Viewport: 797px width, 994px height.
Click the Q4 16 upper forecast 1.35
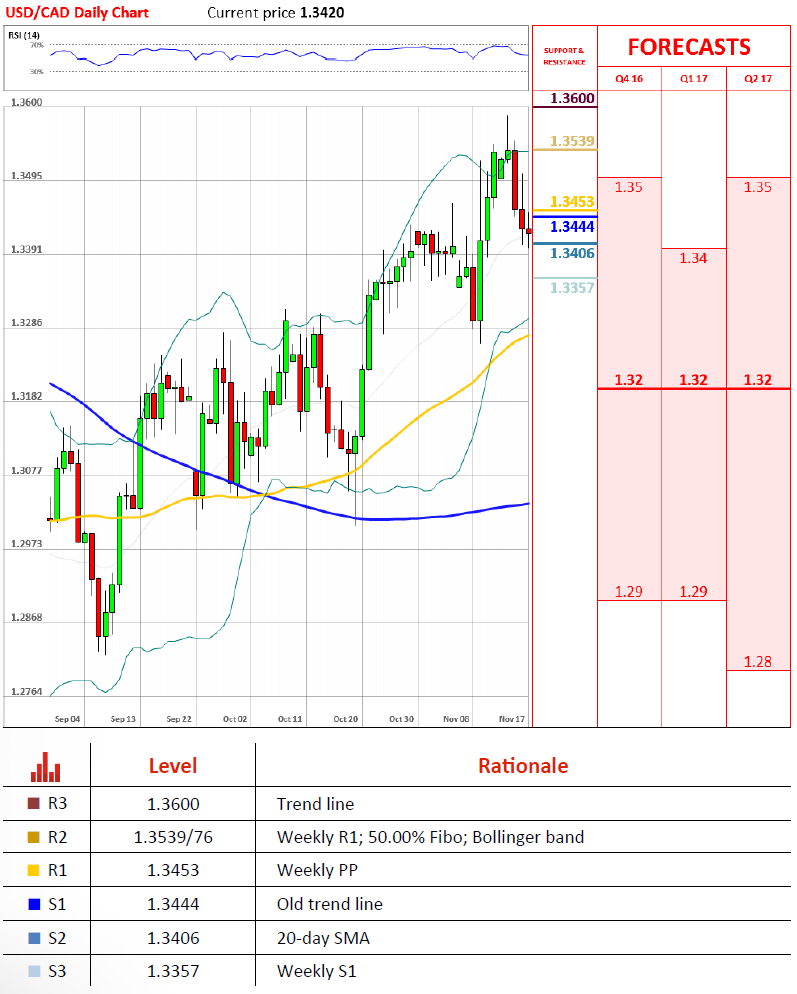[x=628, y=187]
